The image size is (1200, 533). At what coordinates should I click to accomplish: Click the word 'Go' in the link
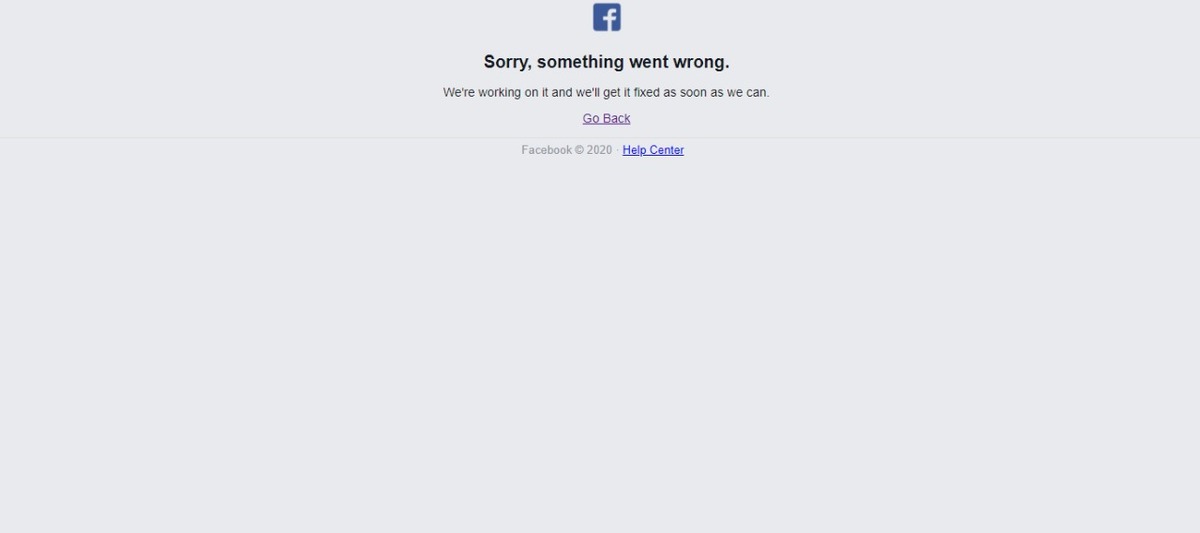click(x=592, y=118)
